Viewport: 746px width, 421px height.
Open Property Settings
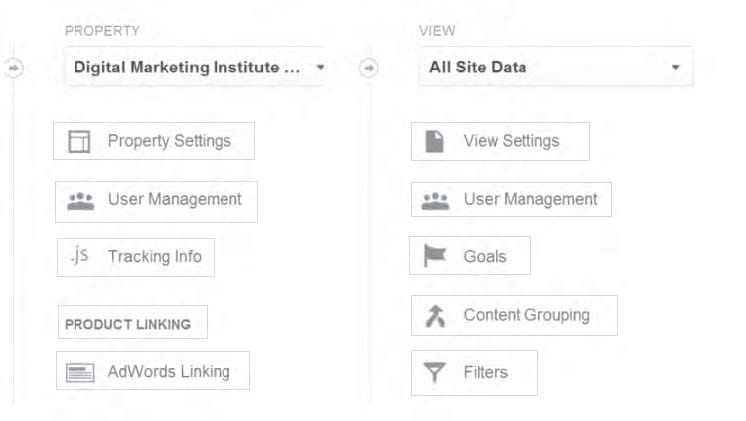point(154,141)
